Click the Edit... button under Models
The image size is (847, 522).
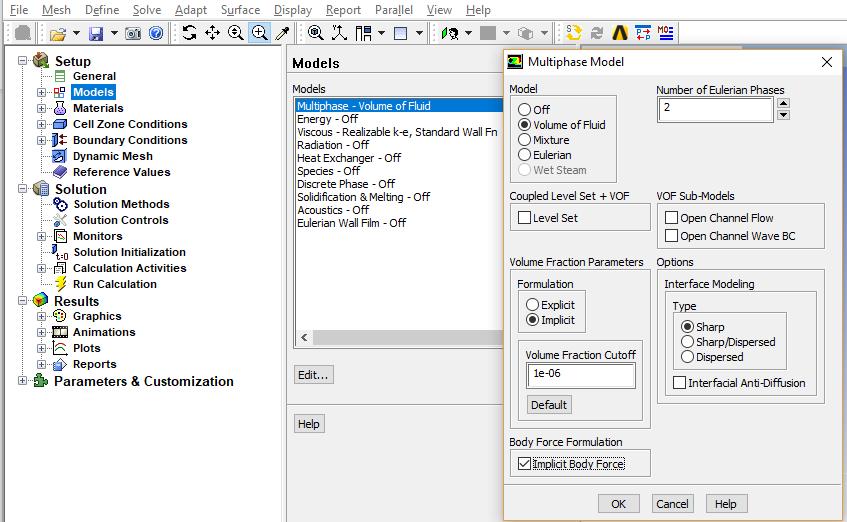(313, 374)
